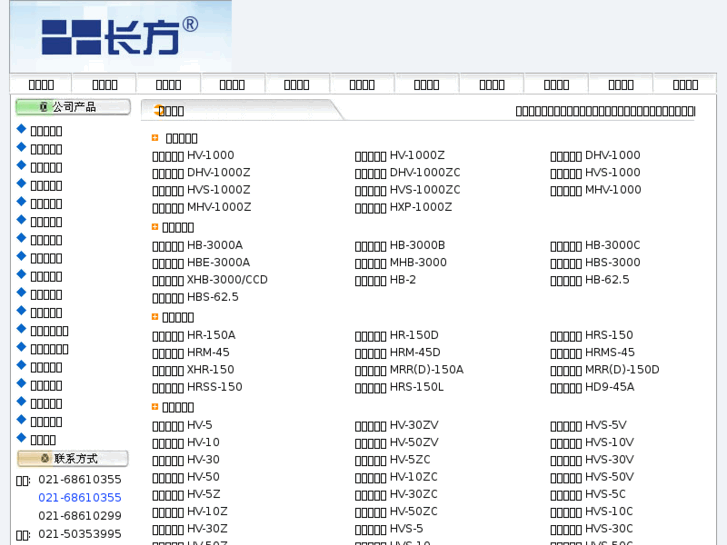This screenshot has height=545, width=727.
Task: Open product link HVS-30V
Action: point(592,460)
